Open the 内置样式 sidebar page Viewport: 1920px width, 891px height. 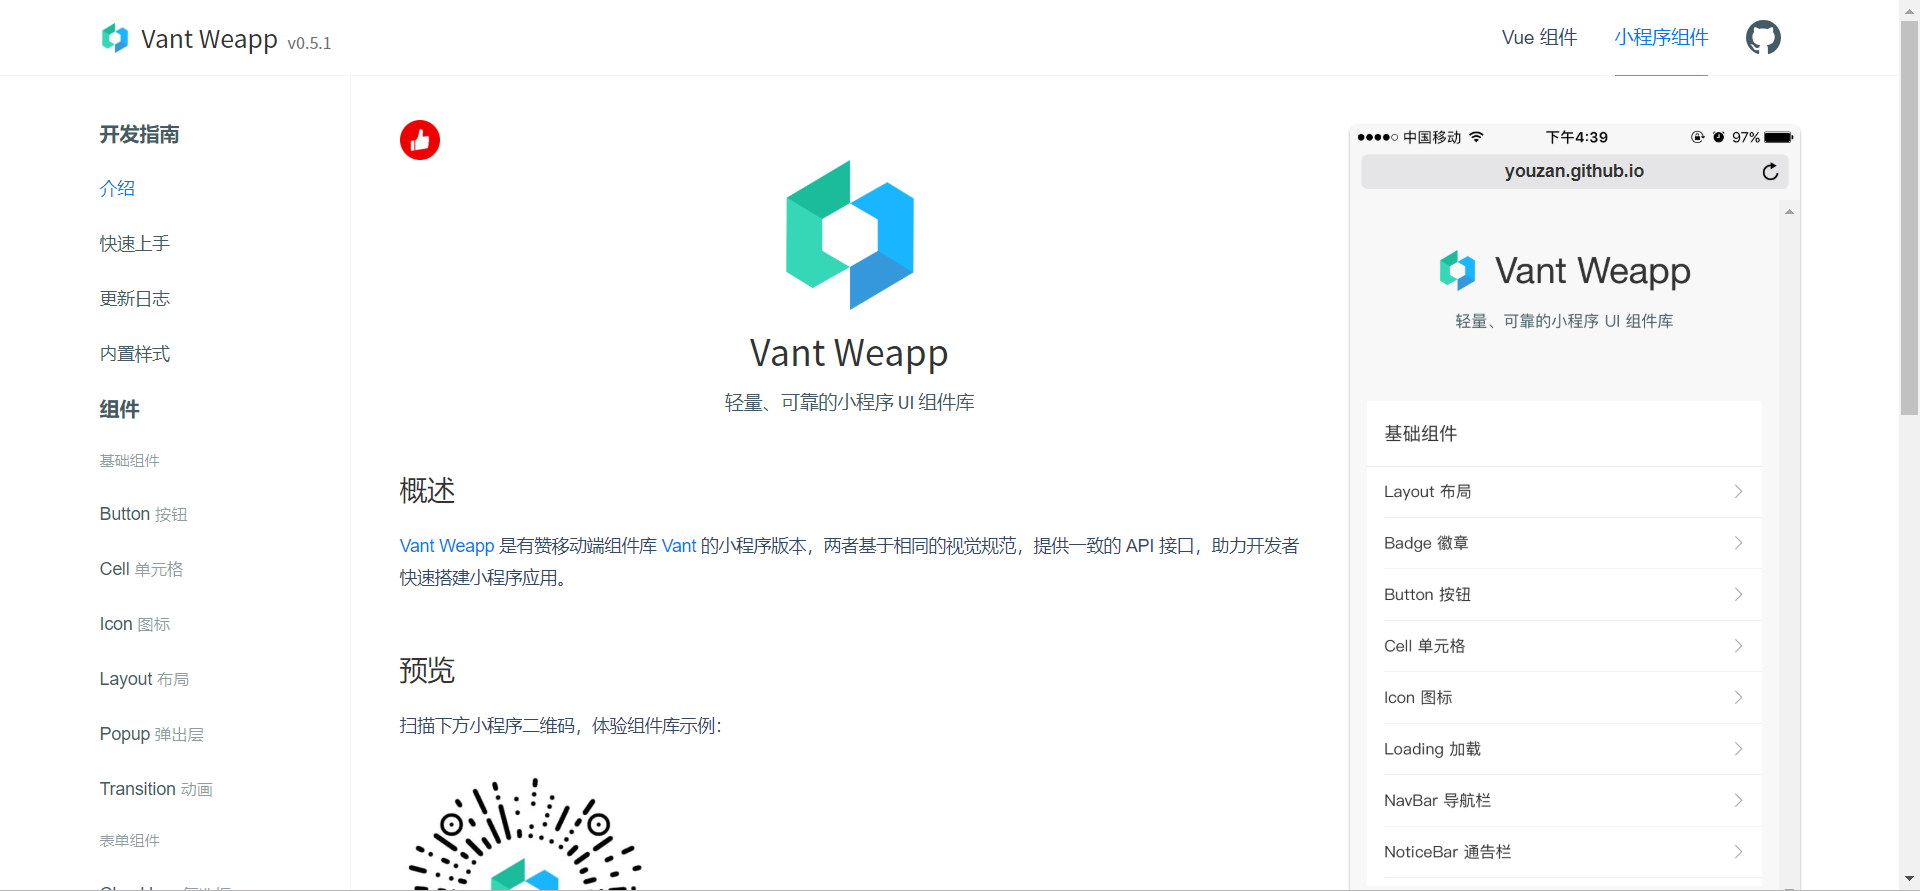coord(135,353)
